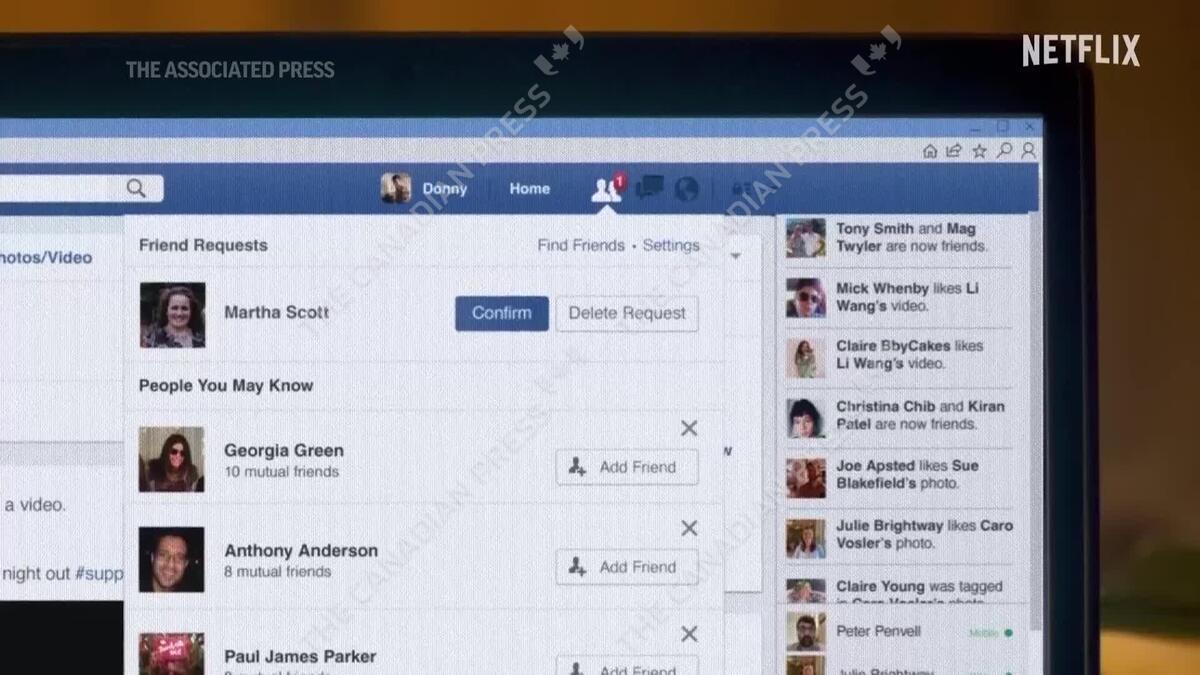Click avatar beside Tony Smith ticker story
1200x675 pixels.
click(805, 238)
